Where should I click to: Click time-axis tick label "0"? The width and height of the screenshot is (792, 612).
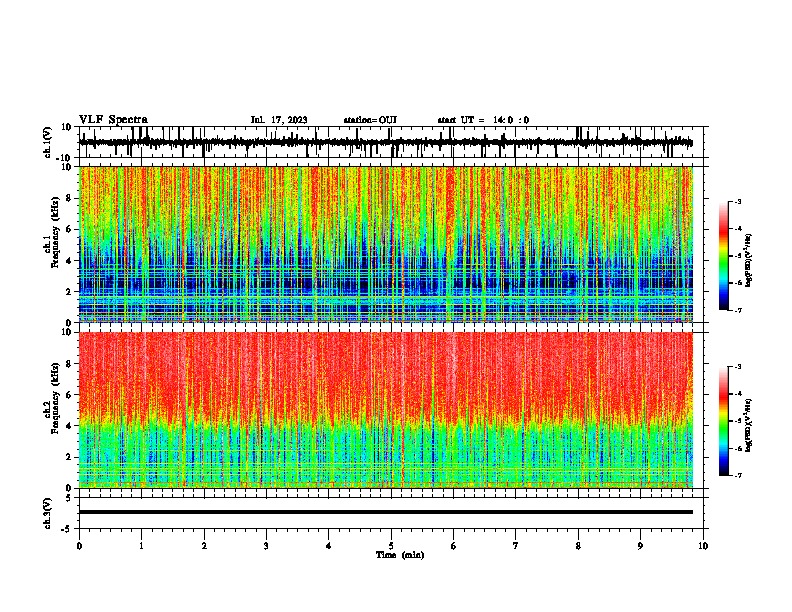79,546
